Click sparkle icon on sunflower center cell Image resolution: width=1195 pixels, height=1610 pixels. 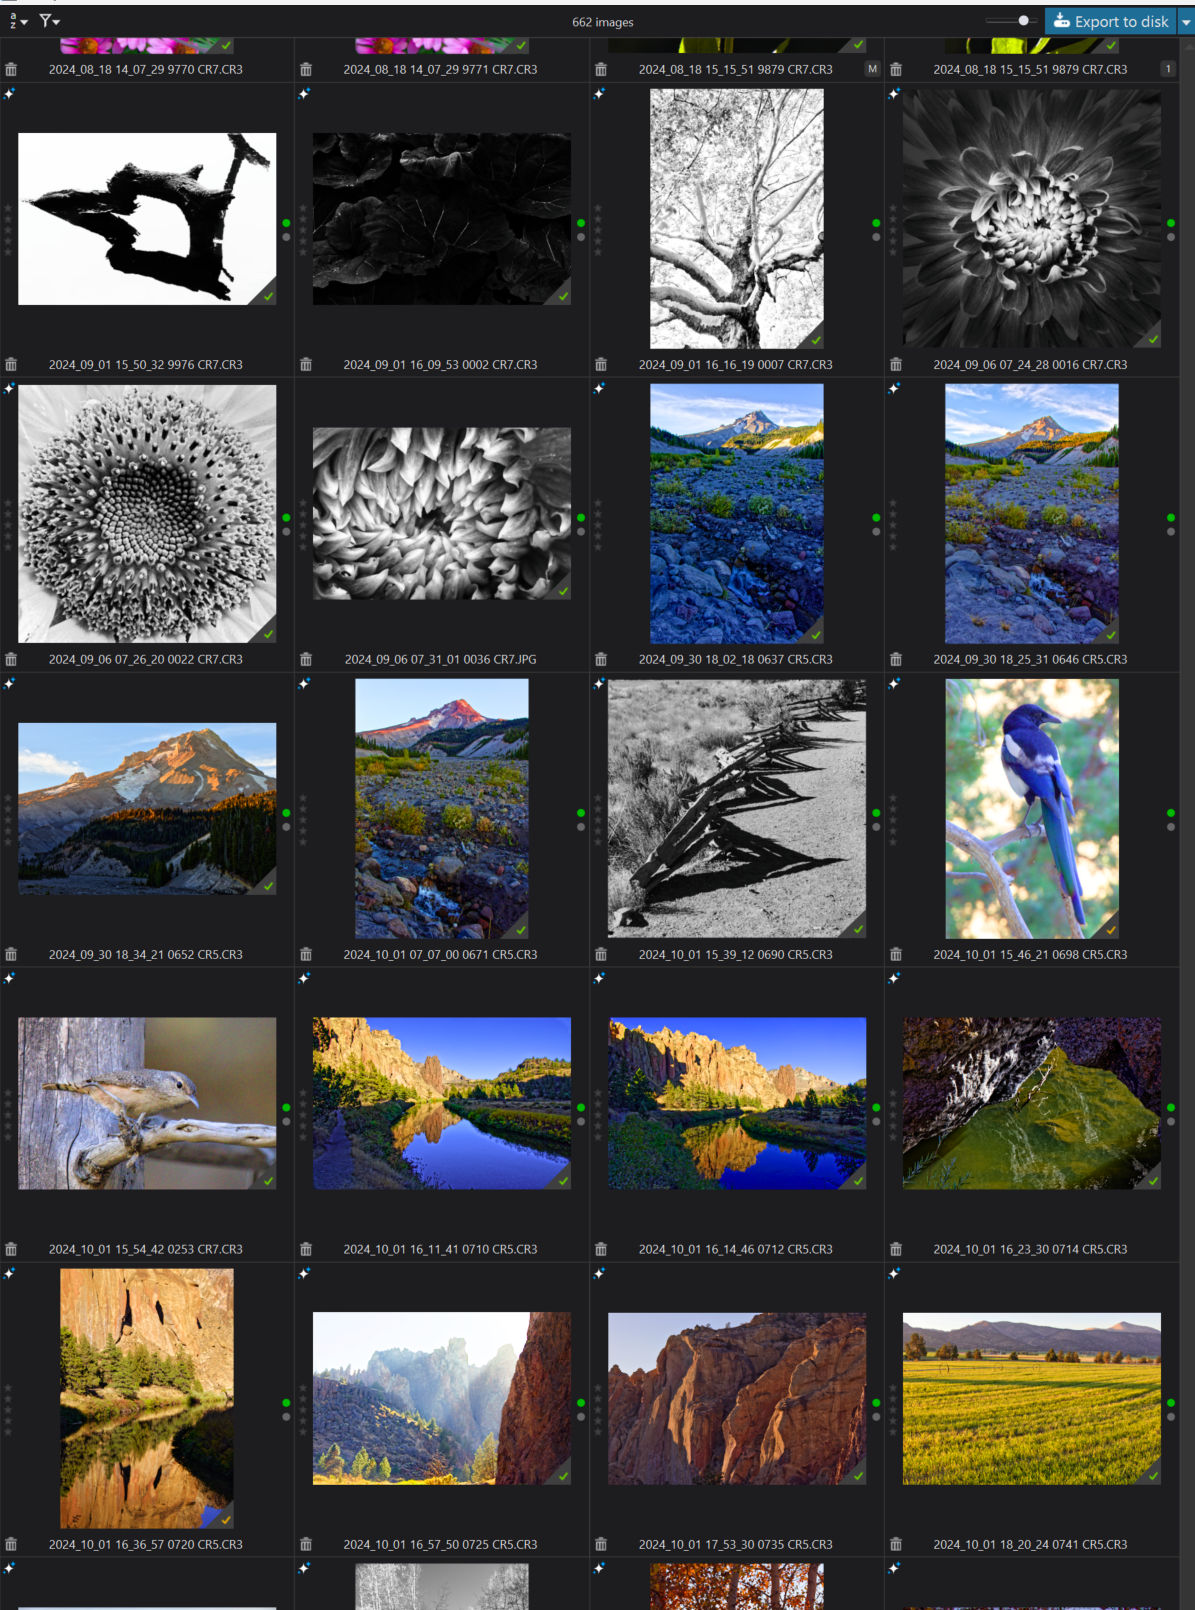pos(9,388)
